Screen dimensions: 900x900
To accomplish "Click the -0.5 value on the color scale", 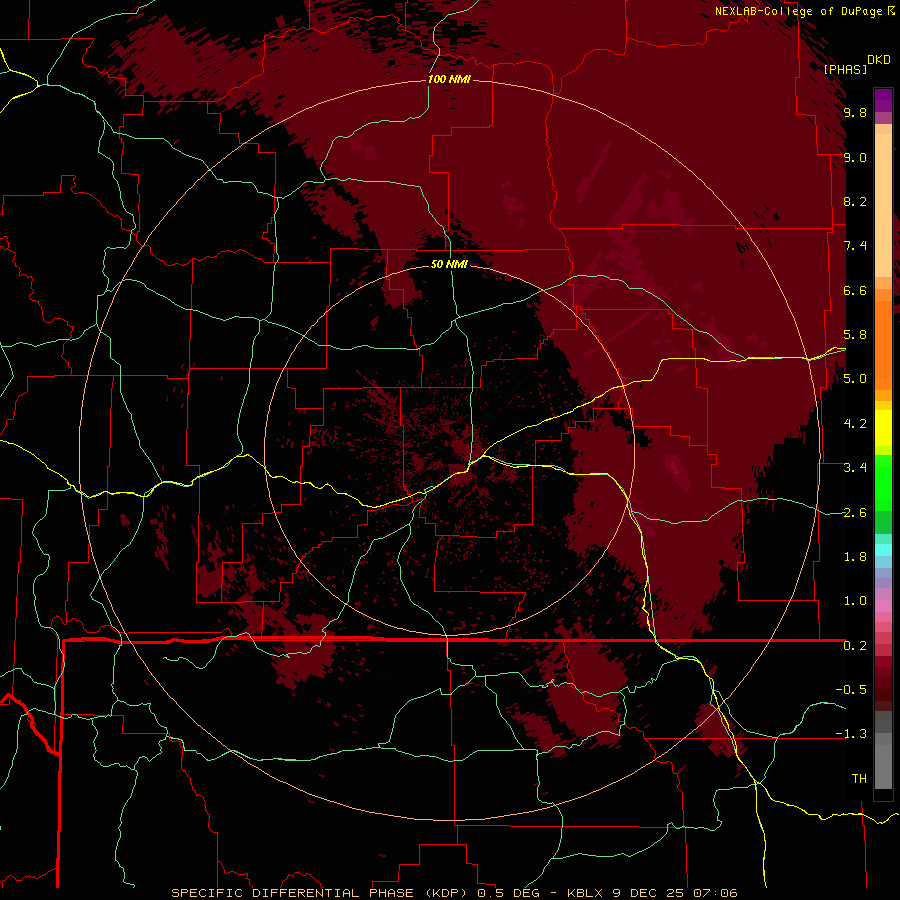I will (851, 690).
